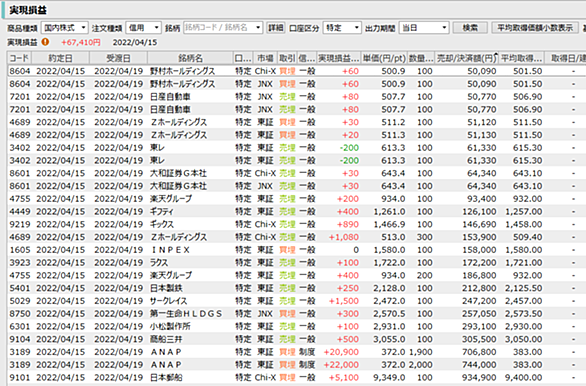Image resolution: width=586 pixels, height=386 pixels.
Task: Click the 1,257.00 average cost cell
Action: pyautogui.click(x=523, y=211)
